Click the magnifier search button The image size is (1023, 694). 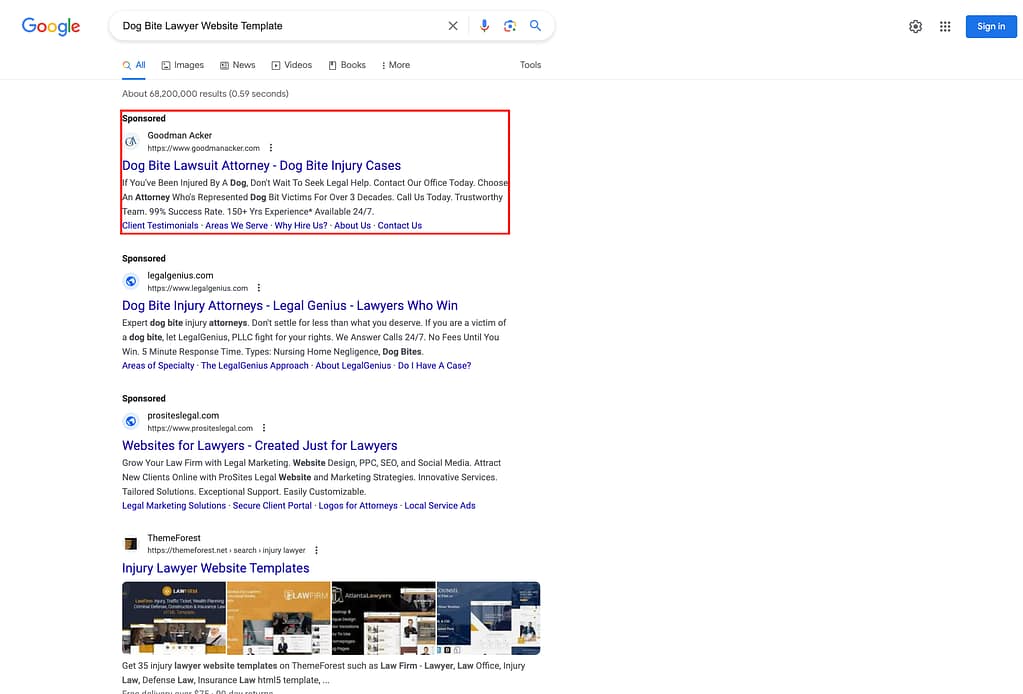point(535,26)
